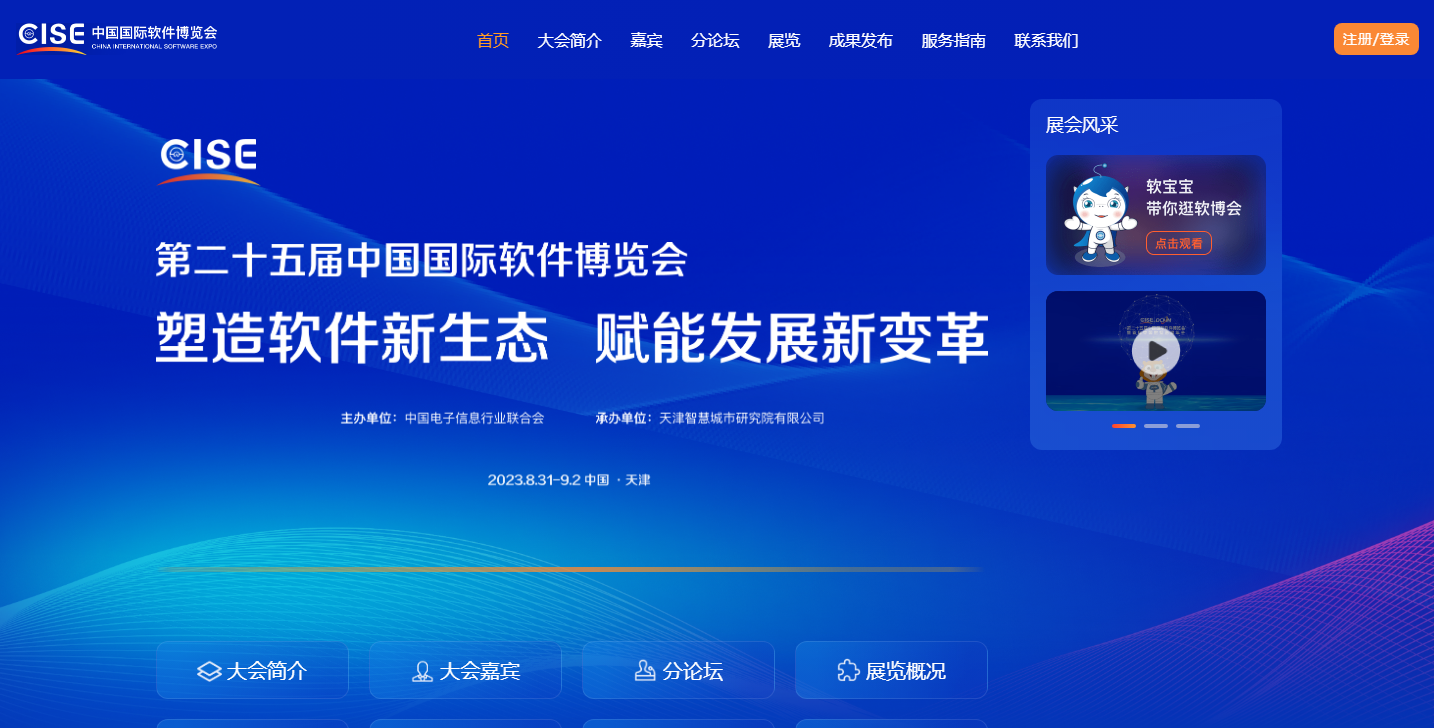This screenshot has height=728, width=1434.
Task: Click the 点击观看 button
Action: point(1179,243)
